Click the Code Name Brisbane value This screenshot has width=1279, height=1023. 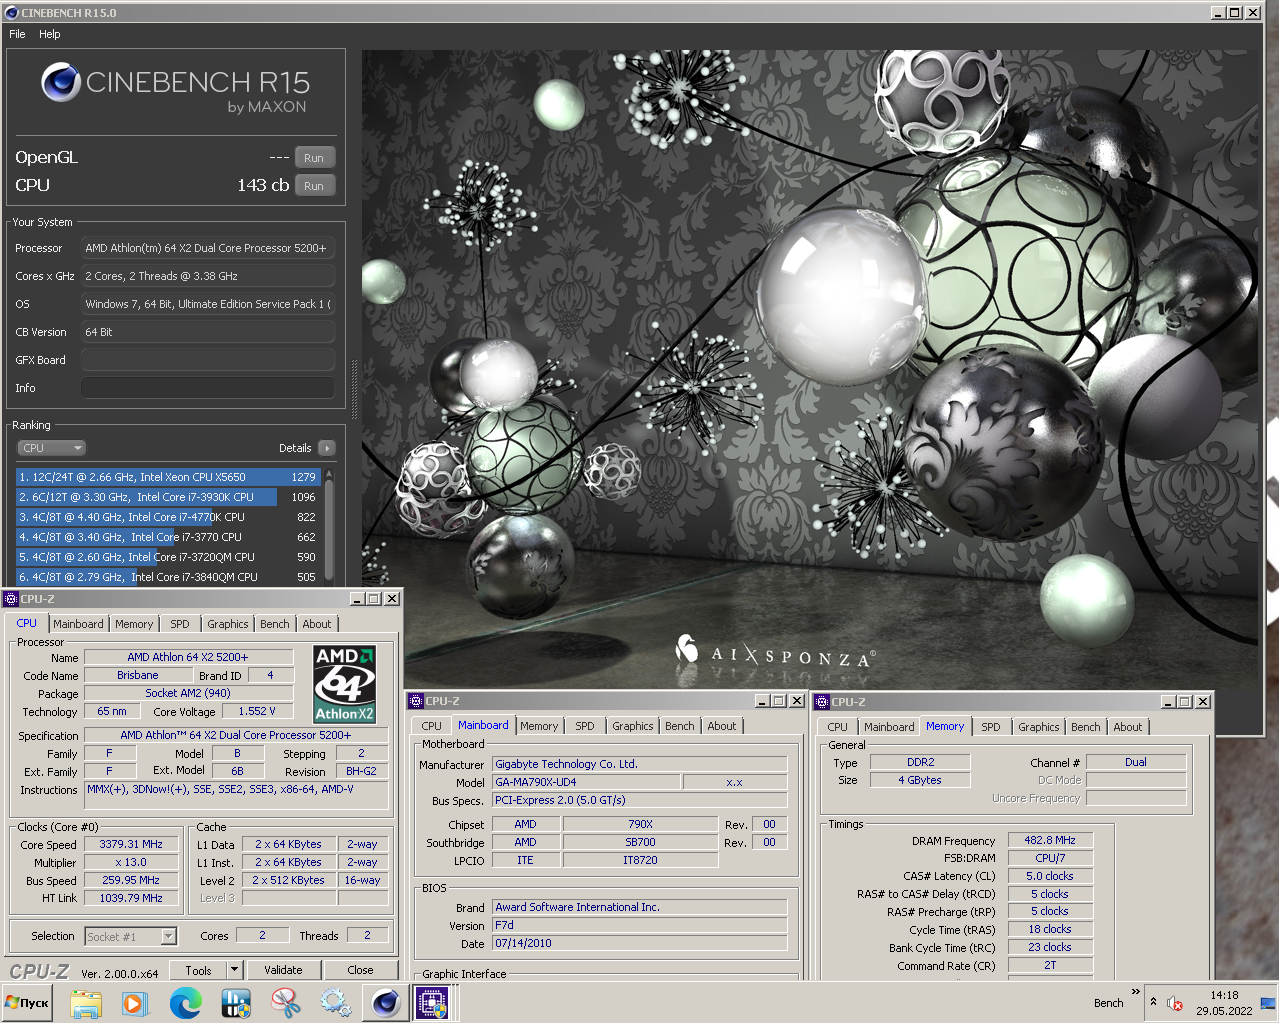coord(138,675)
